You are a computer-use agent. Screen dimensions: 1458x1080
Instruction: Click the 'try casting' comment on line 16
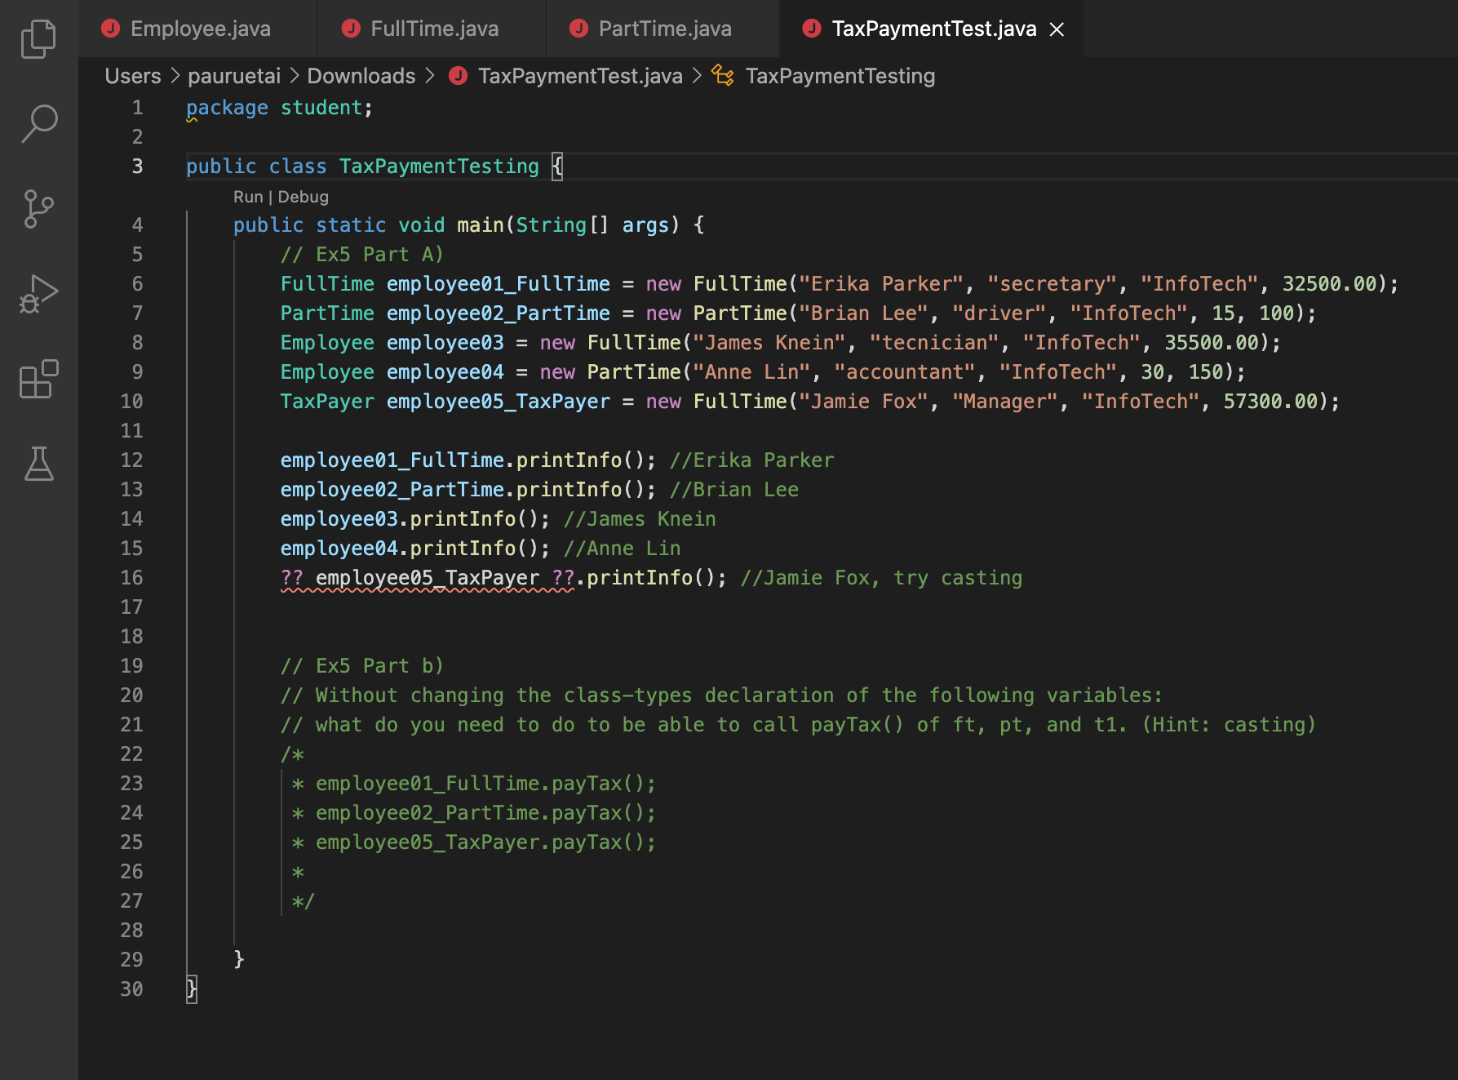[x=958, y=578]
